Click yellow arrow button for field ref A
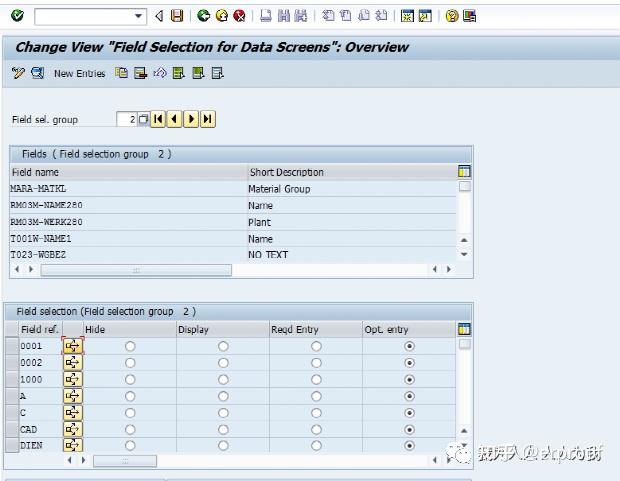This screenshot has width=620, height=481. (73, 396)
